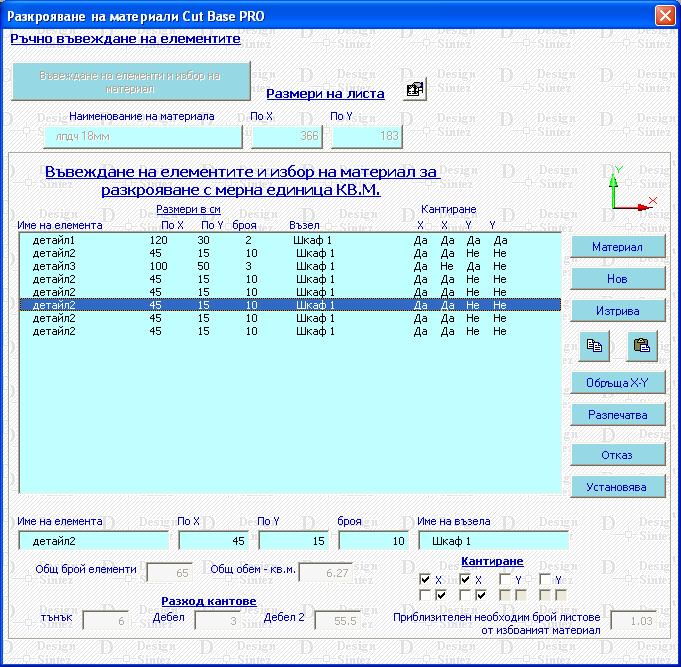Tick the empty box beneath the second X checkbox

coord(465,595)
